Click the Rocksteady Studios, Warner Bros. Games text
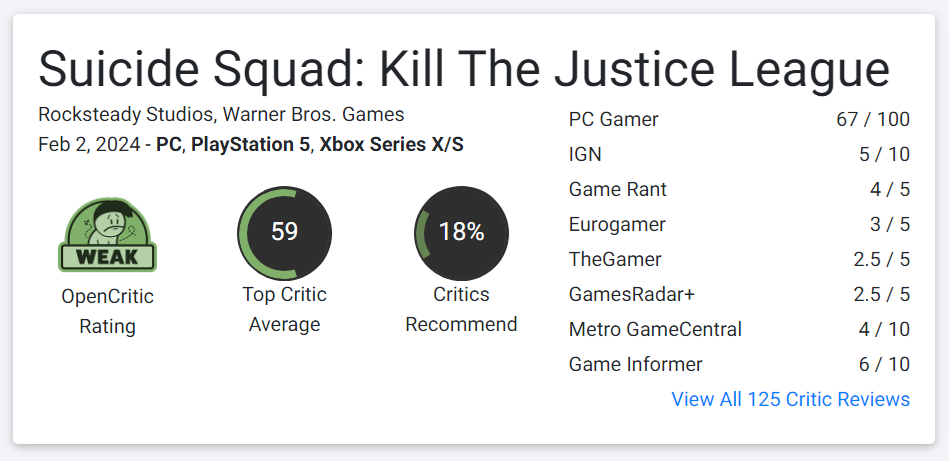Viewport: 949px width, 461px height. (x=221, y=114)
